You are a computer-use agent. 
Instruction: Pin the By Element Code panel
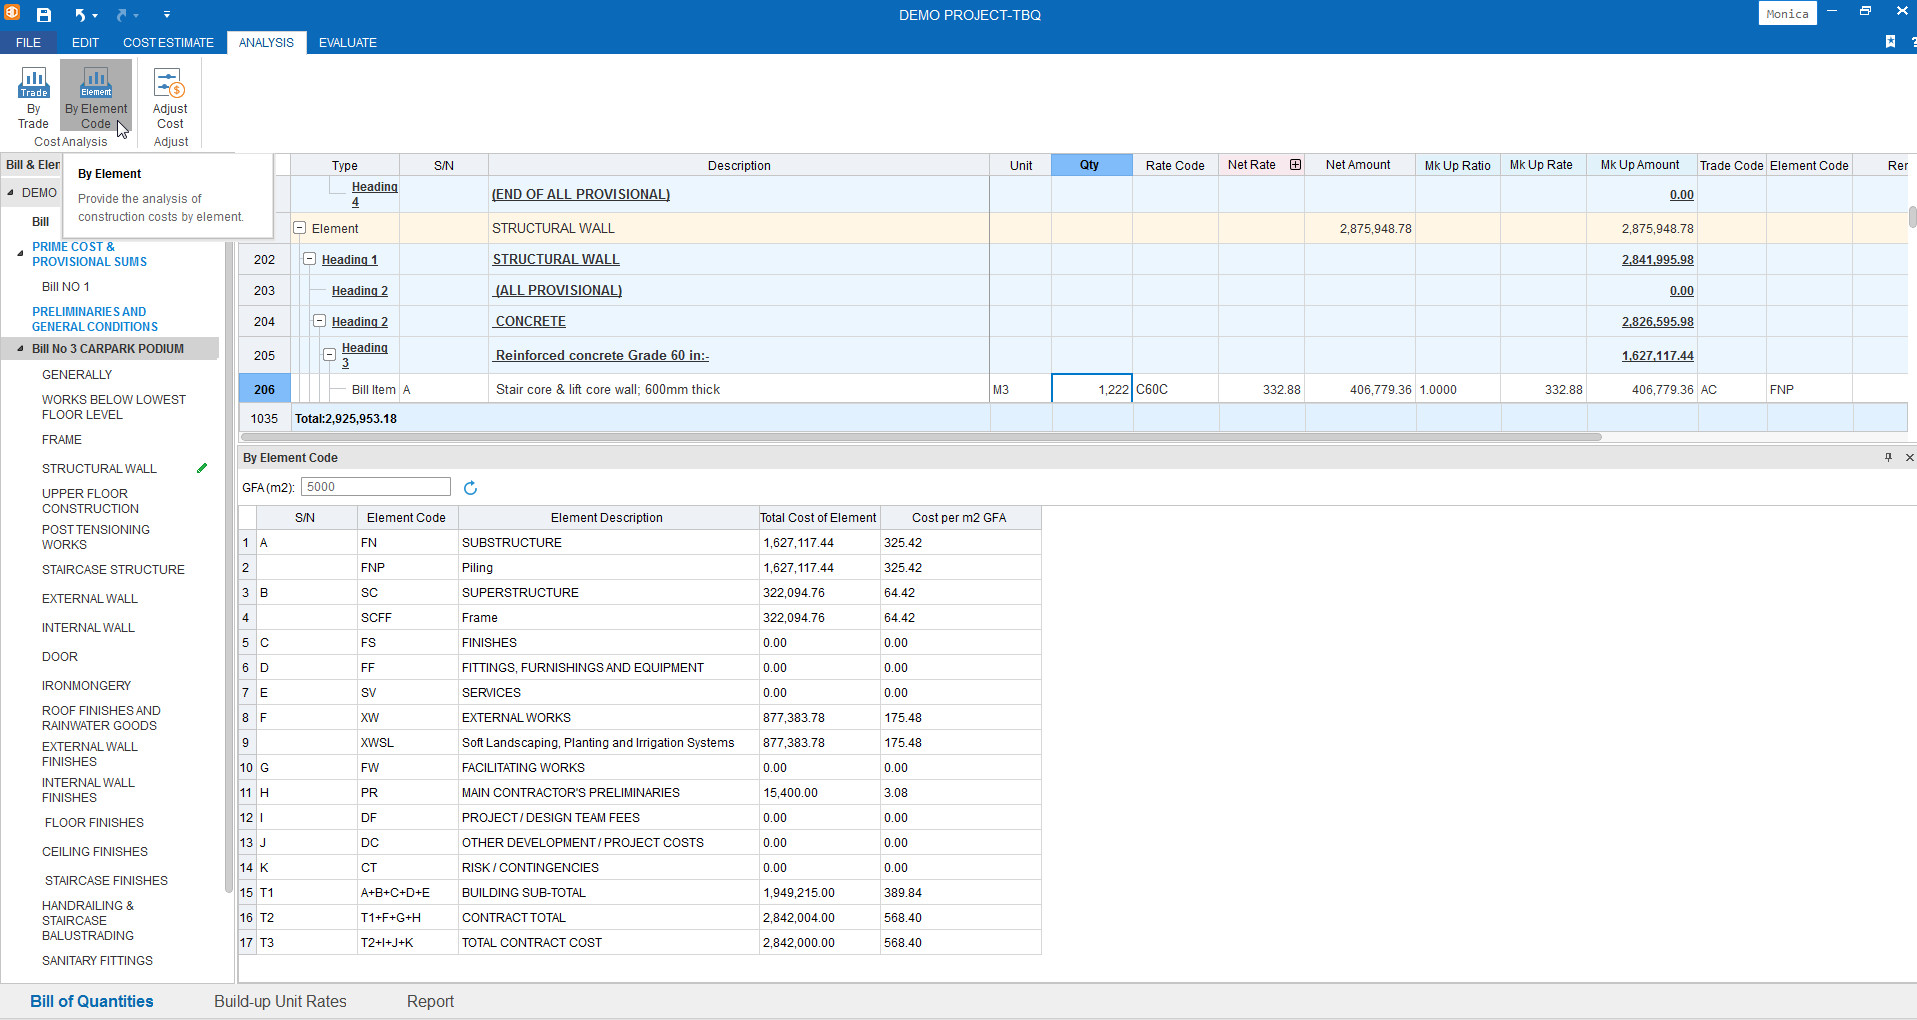[x=1888, y=457]
